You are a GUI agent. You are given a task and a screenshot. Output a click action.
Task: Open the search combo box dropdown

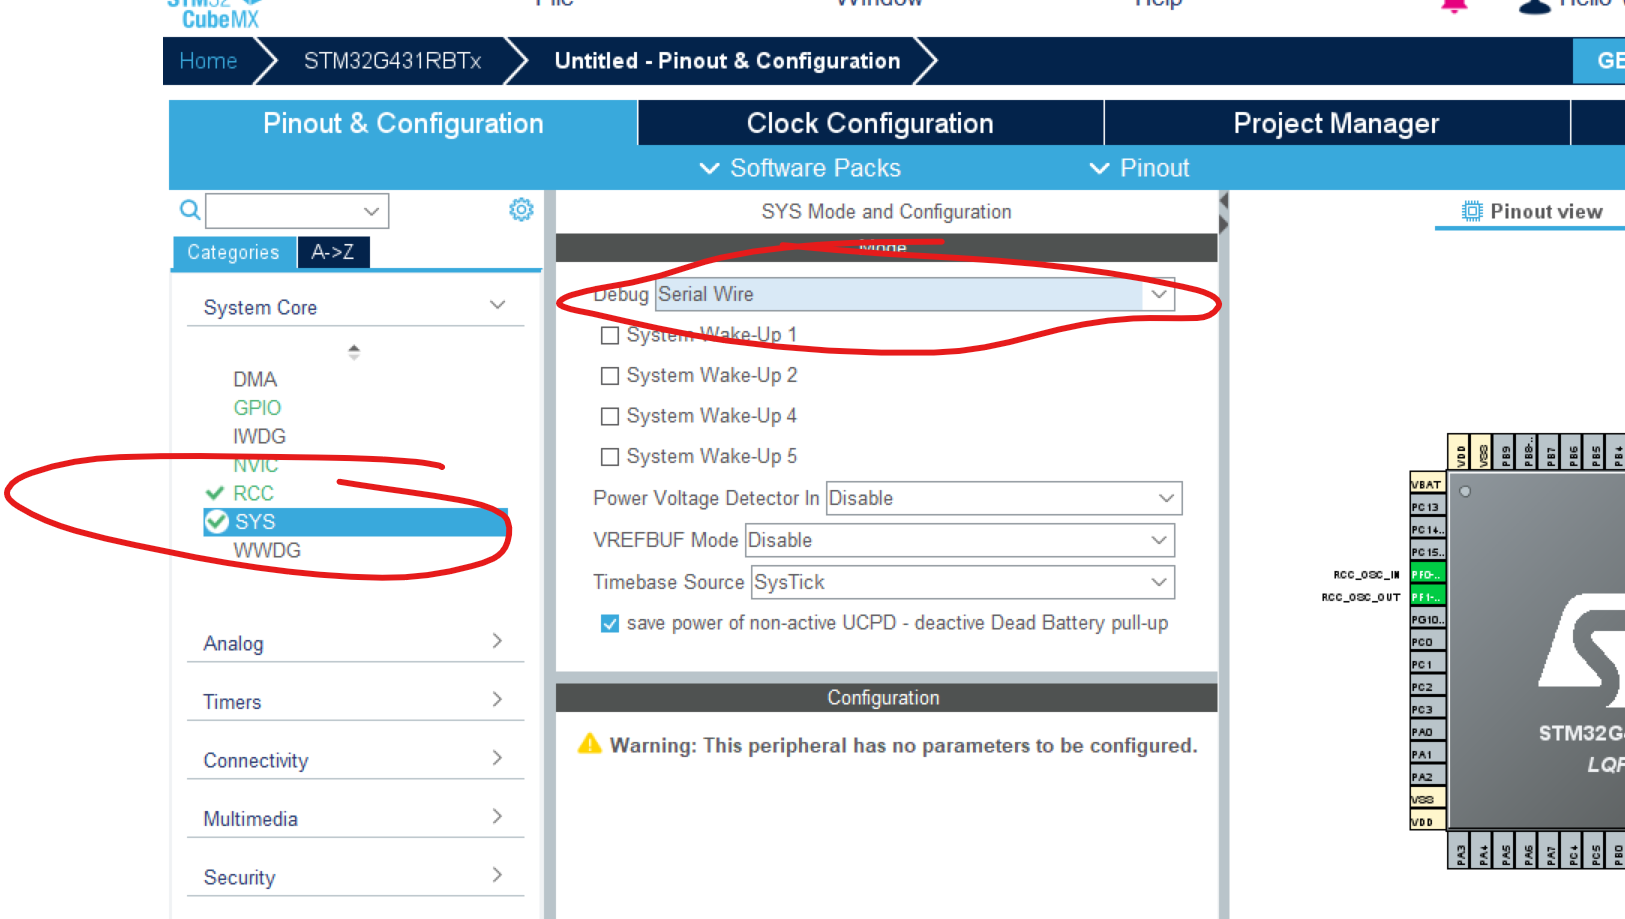(371, 211)
